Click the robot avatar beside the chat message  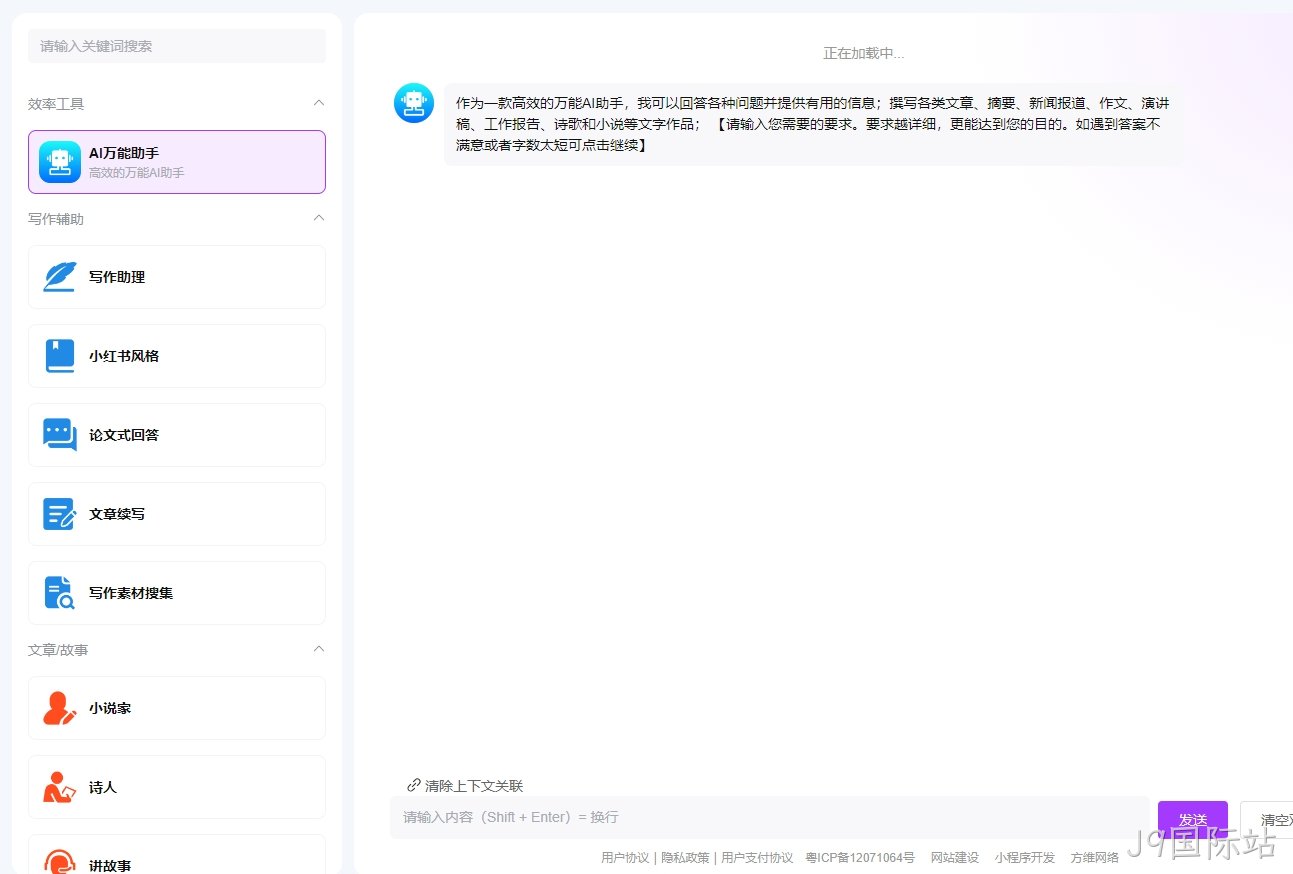tap(414, 103)
